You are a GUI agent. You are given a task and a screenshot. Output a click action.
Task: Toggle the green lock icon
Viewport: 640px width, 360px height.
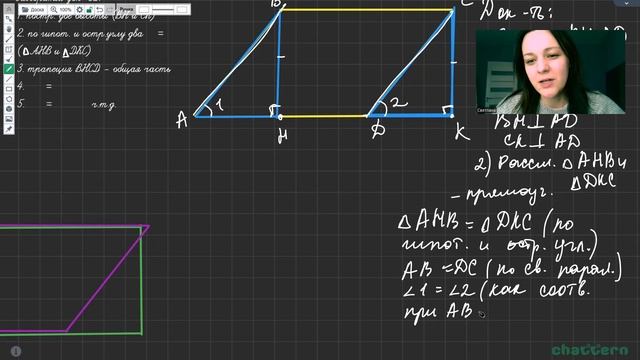[x=89, y=9]
